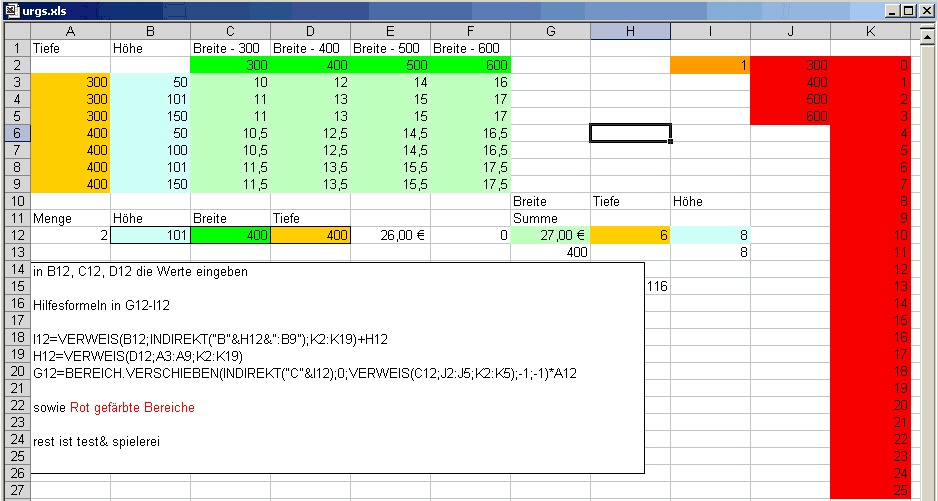The image size is (938, 501).
Task: Click cell G12 showing 27,00 €
Action: pyautogui.click(x=550, y=235)
